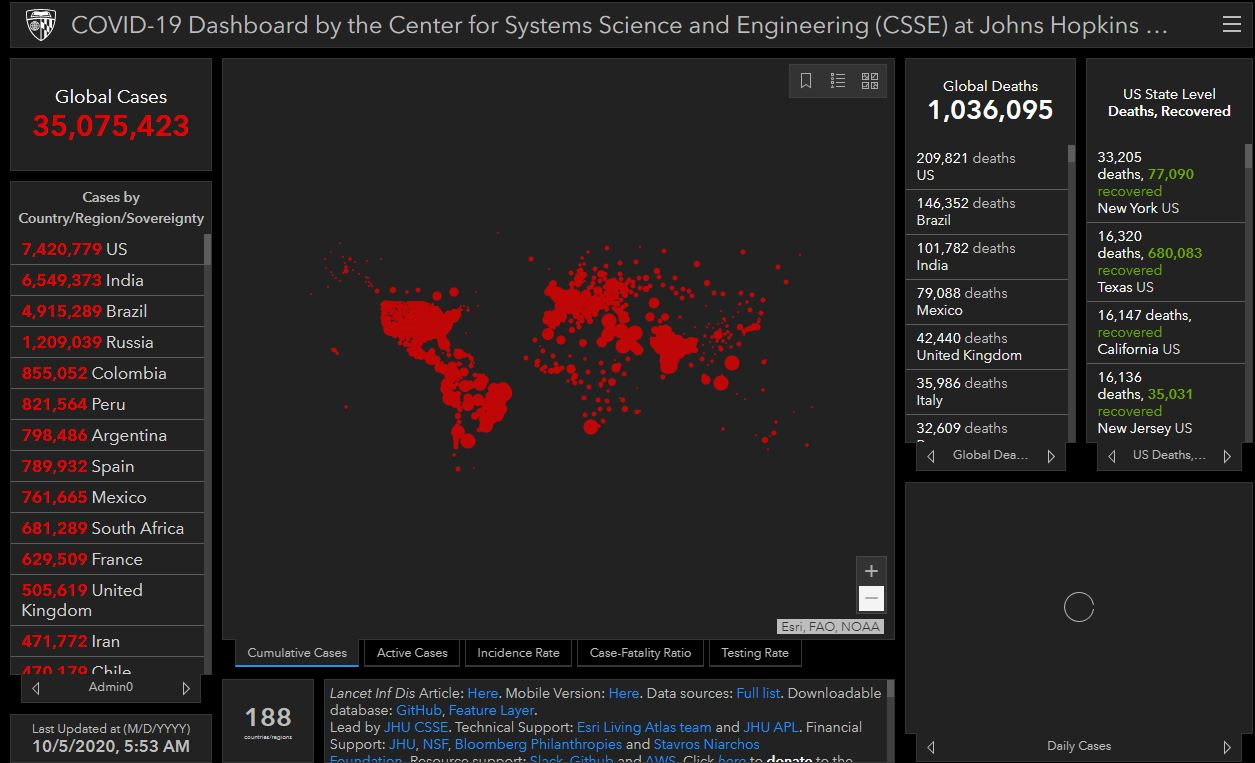Switch to the Active Cases tab
Screen dimensions: 1255x763
(x=412, y=653)
